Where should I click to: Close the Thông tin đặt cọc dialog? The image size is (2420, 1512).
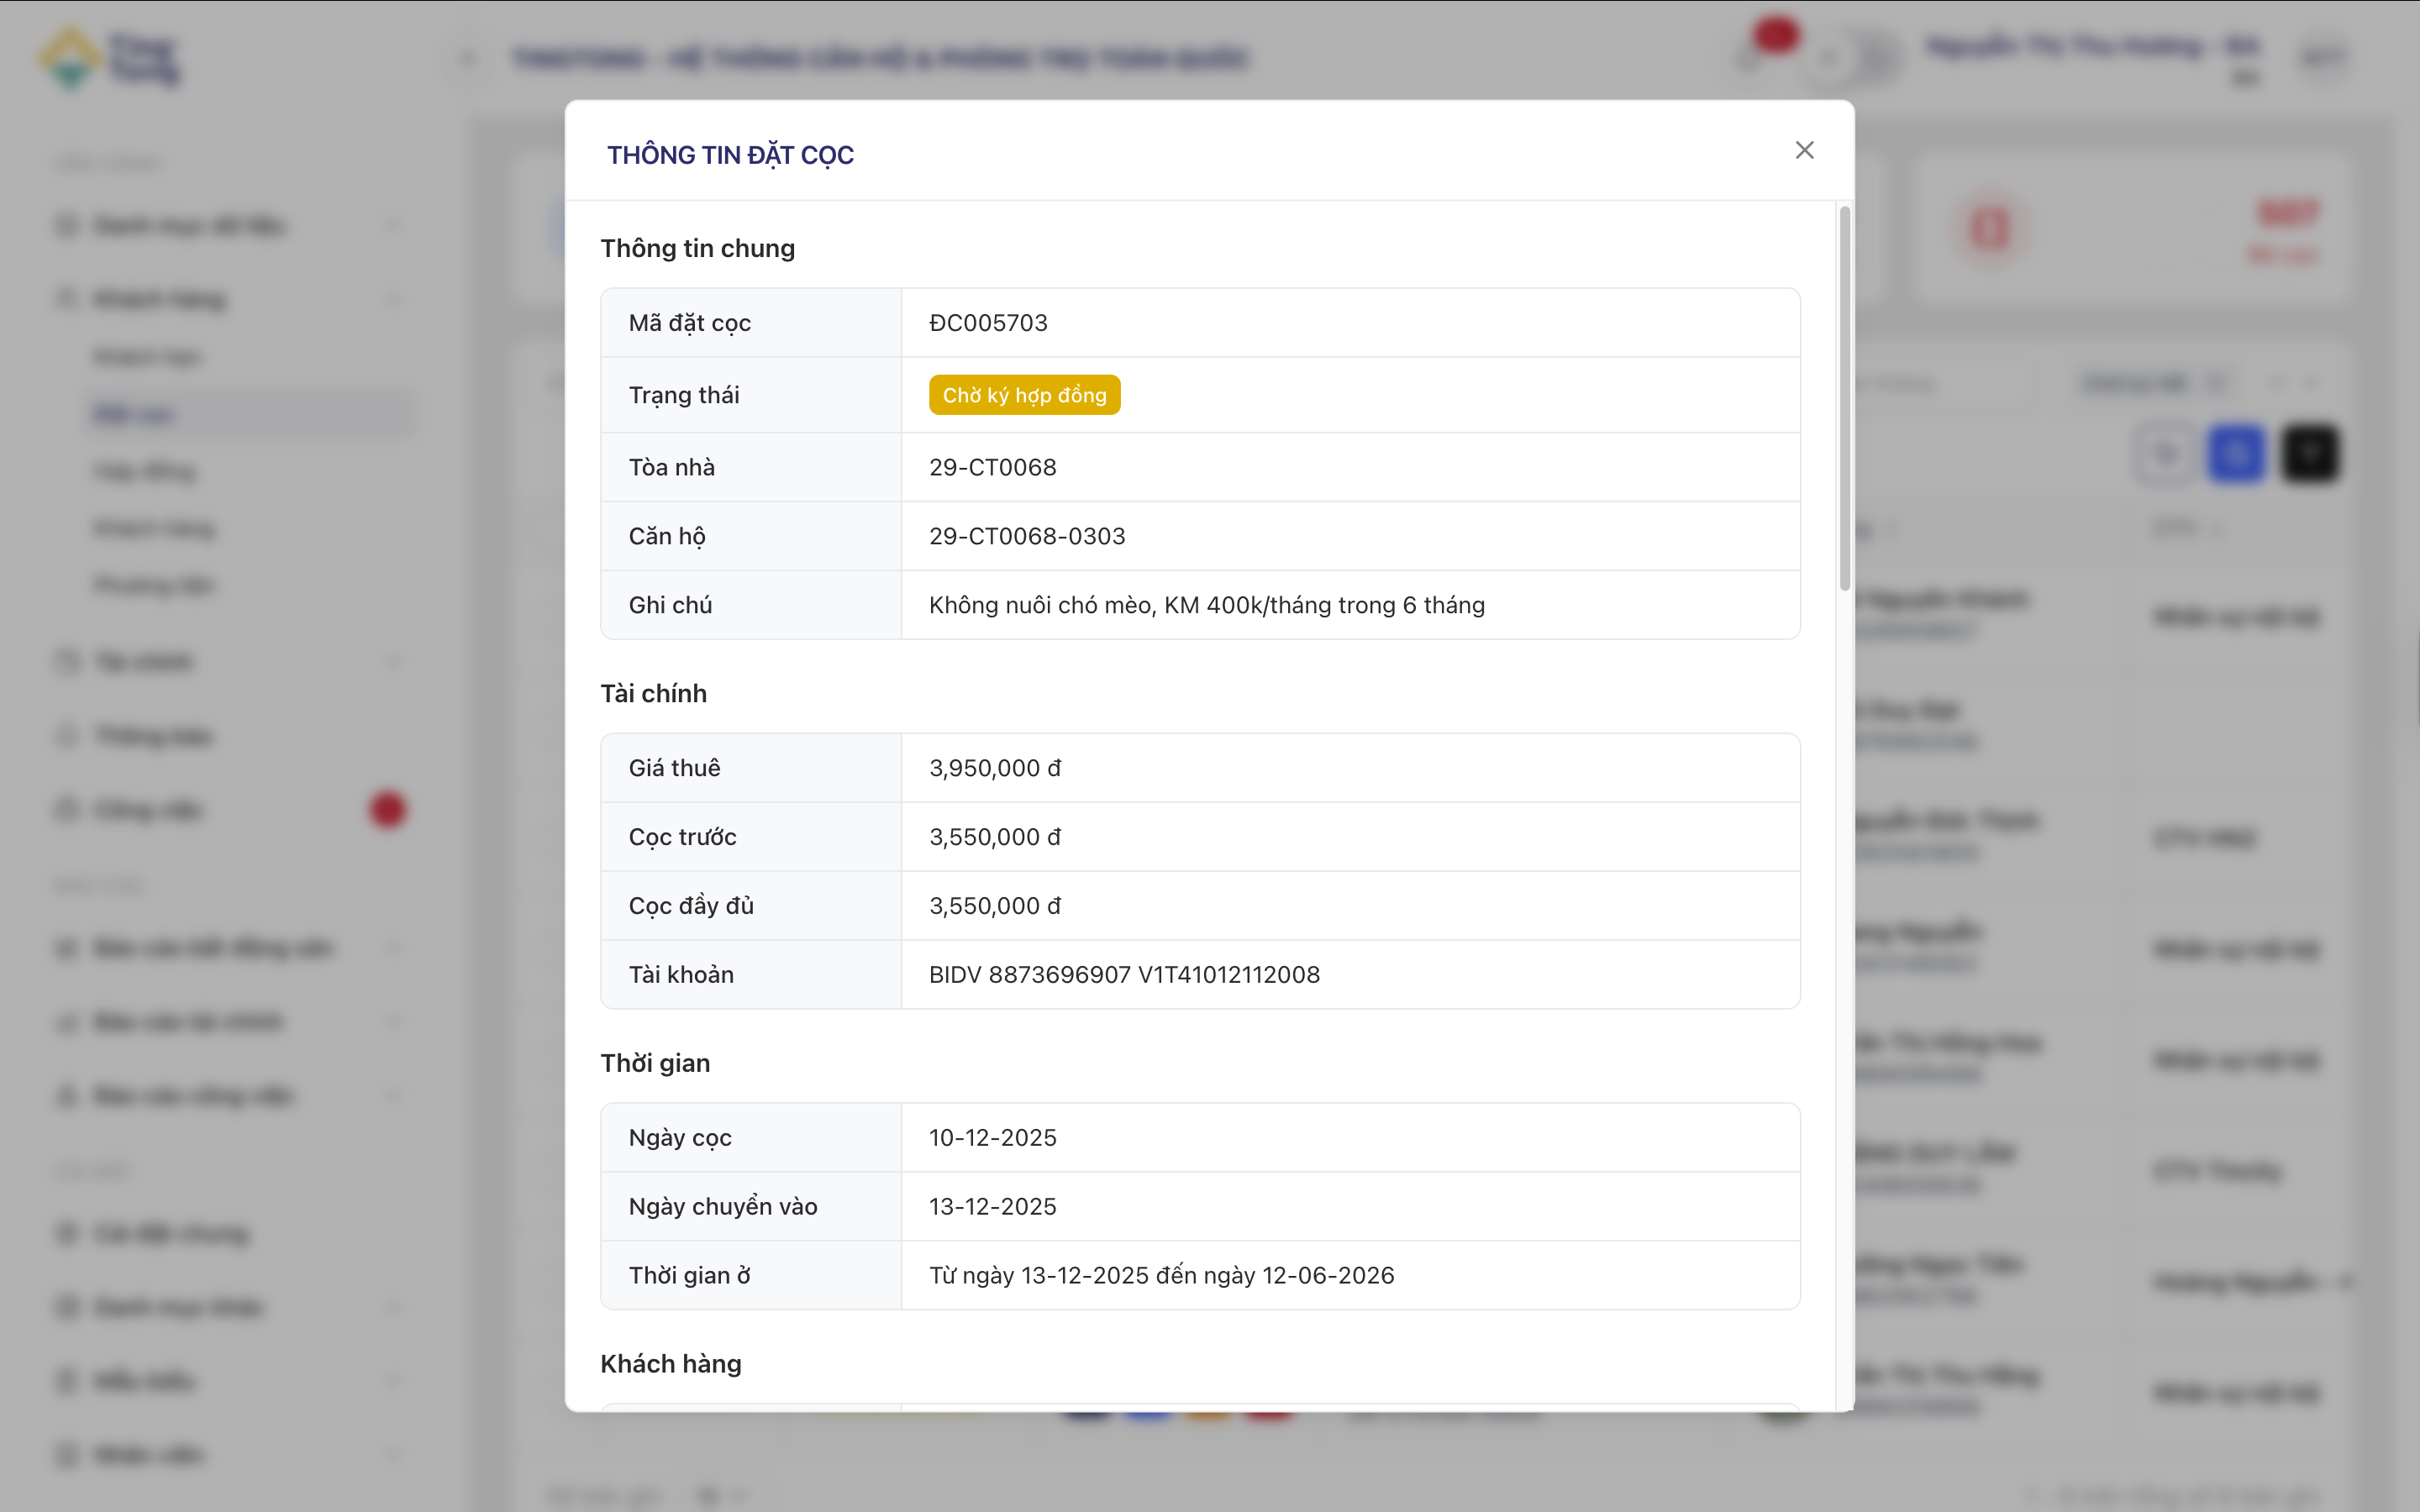pos(1804,150)
